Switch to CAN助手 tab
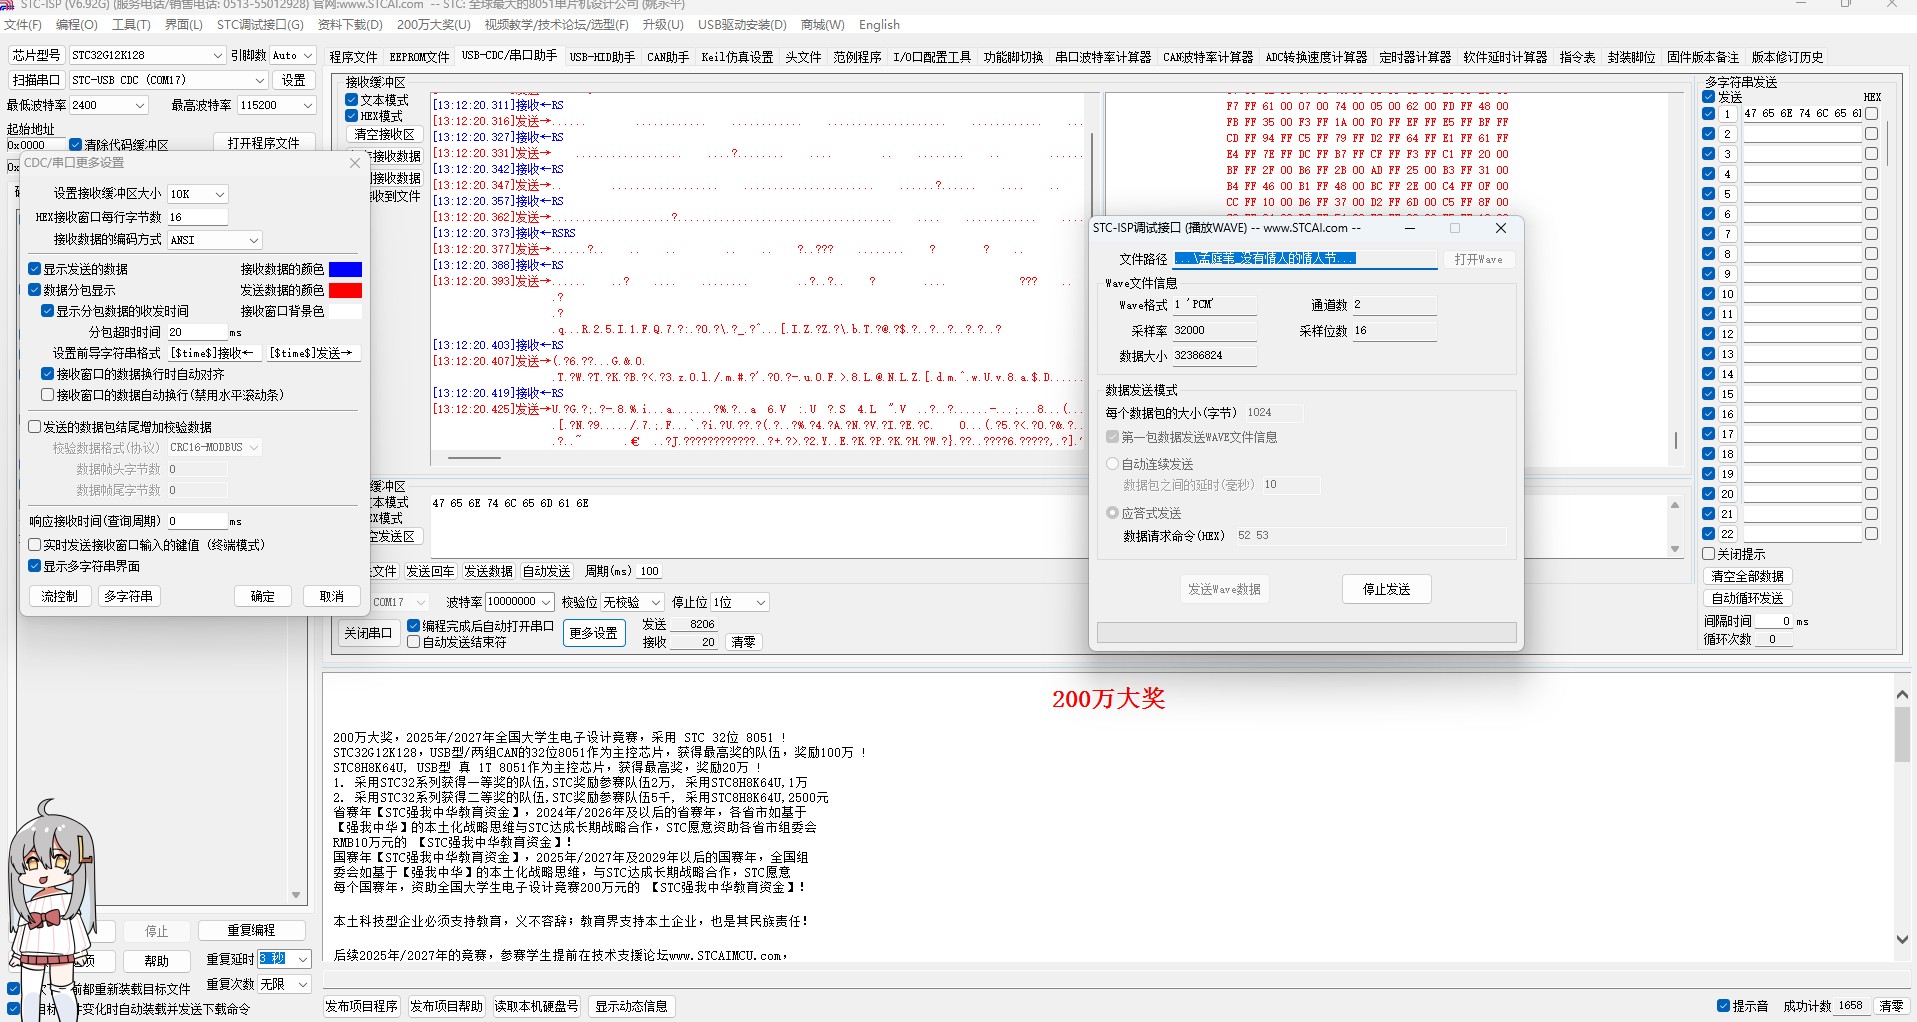 (668, 57)
